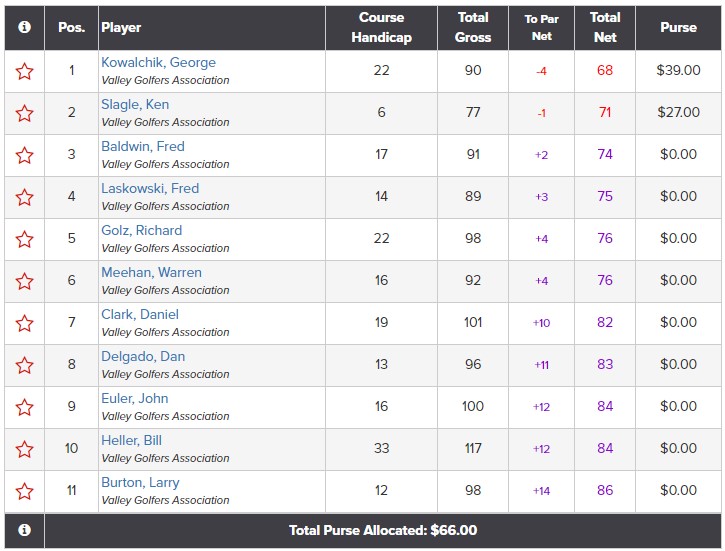725x551 pixels.
Task: Click the Total Net column header
Action: coord(605,27)
